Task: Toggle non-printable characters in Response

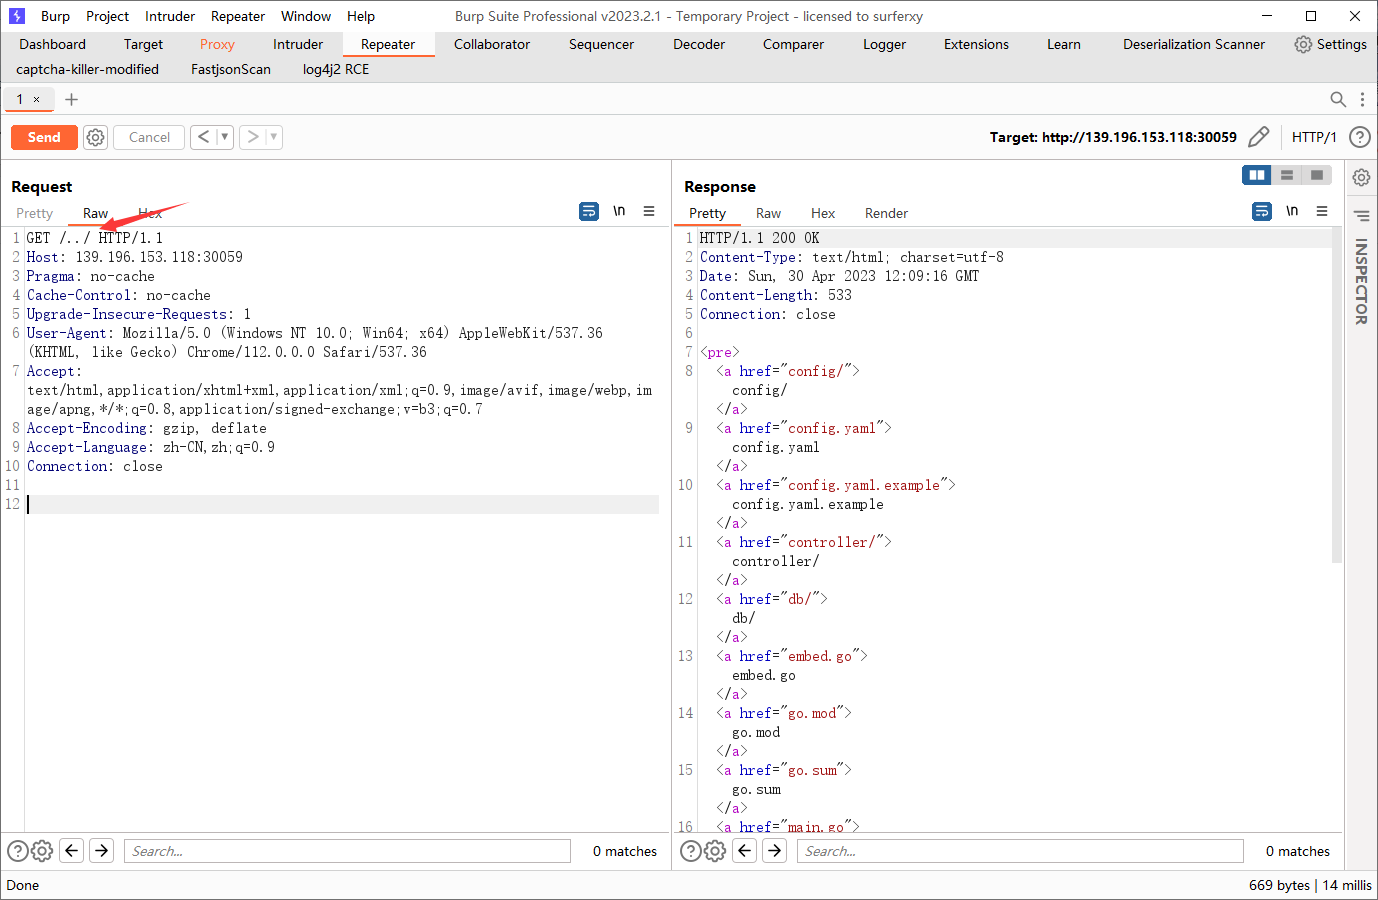Action: (x=1292, y=211)
